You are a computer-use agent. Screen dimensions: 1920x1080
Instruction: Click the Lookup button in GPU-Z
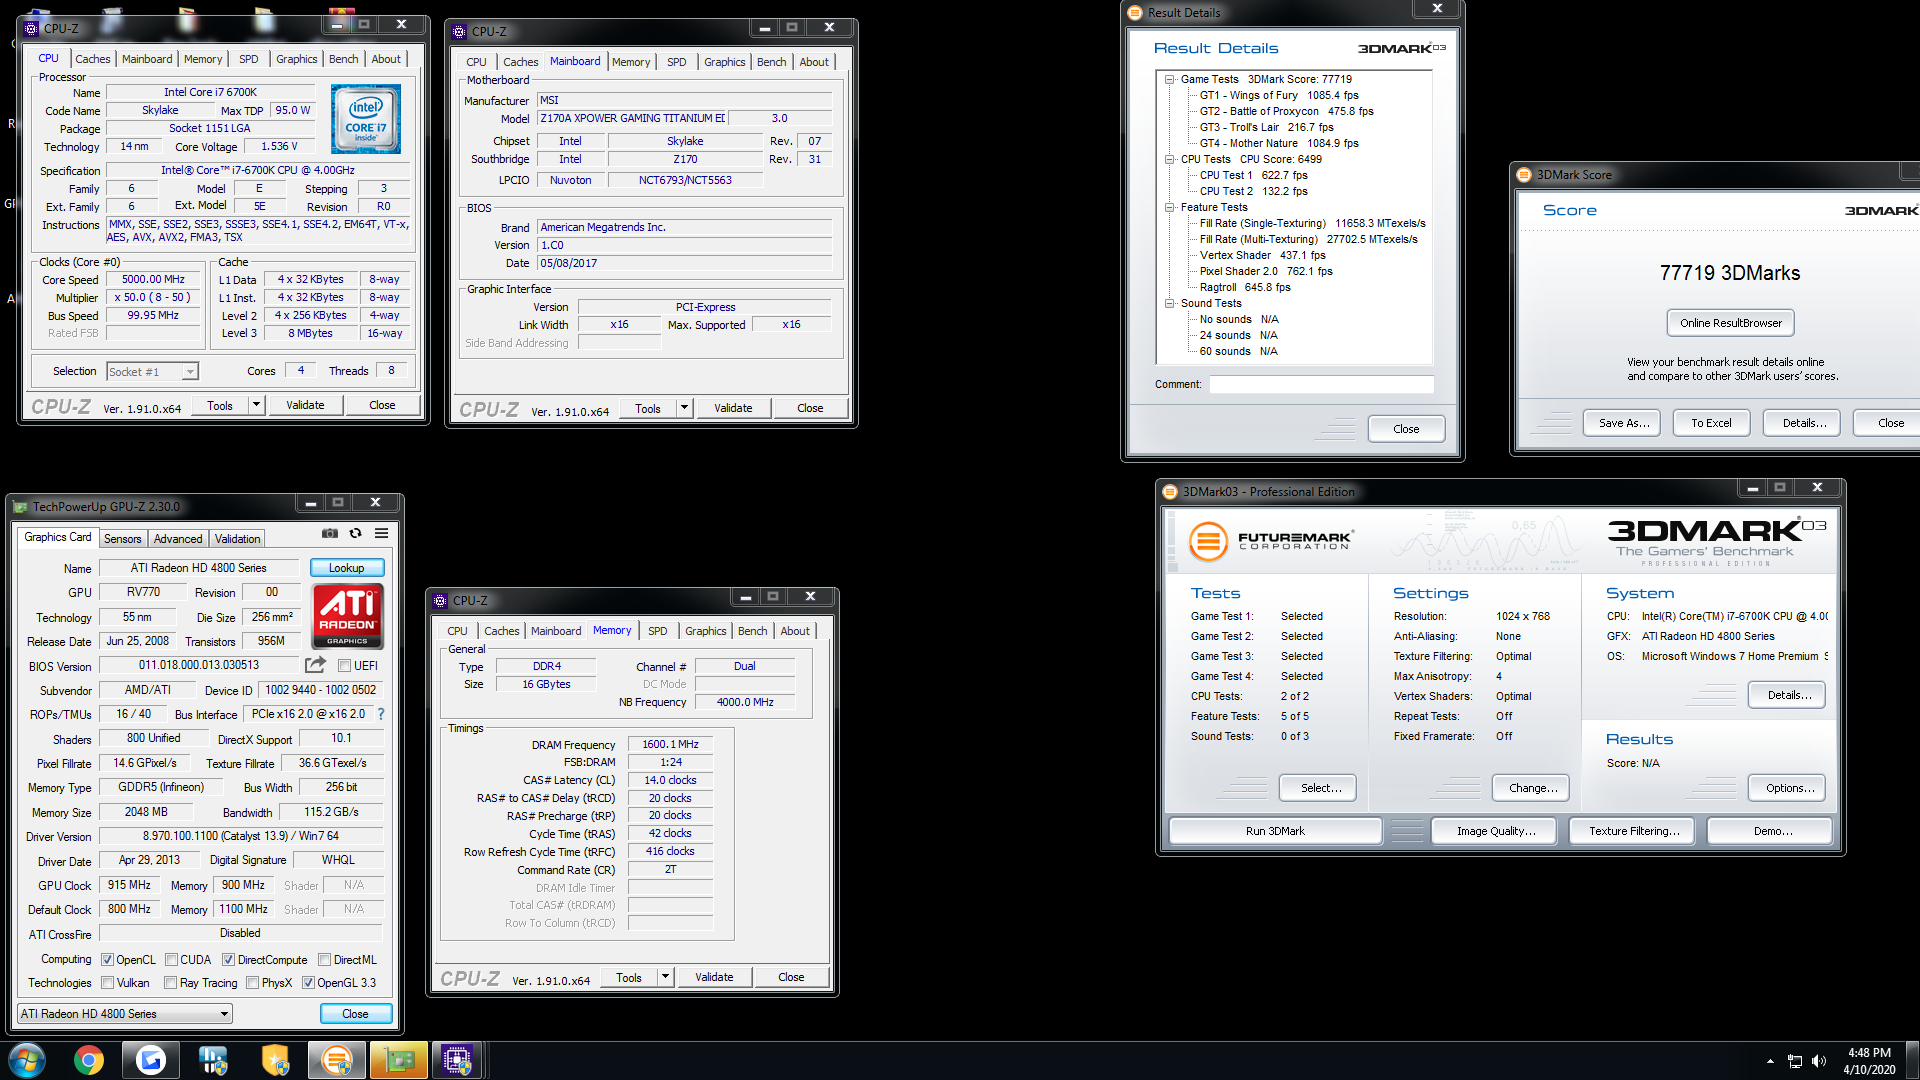click(347, 568)
